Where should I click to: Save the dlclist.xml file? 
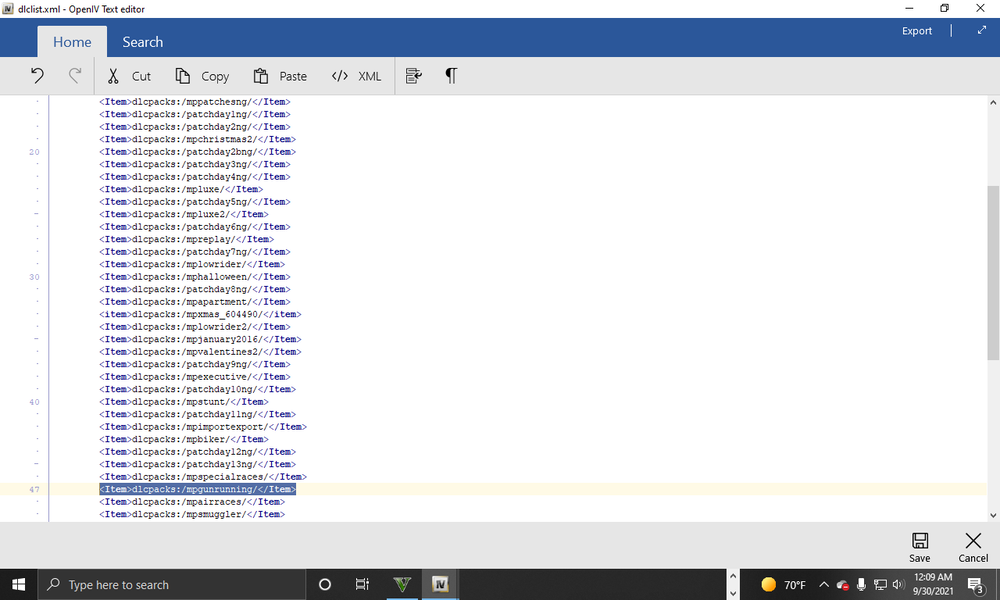[x=920, y=546]
